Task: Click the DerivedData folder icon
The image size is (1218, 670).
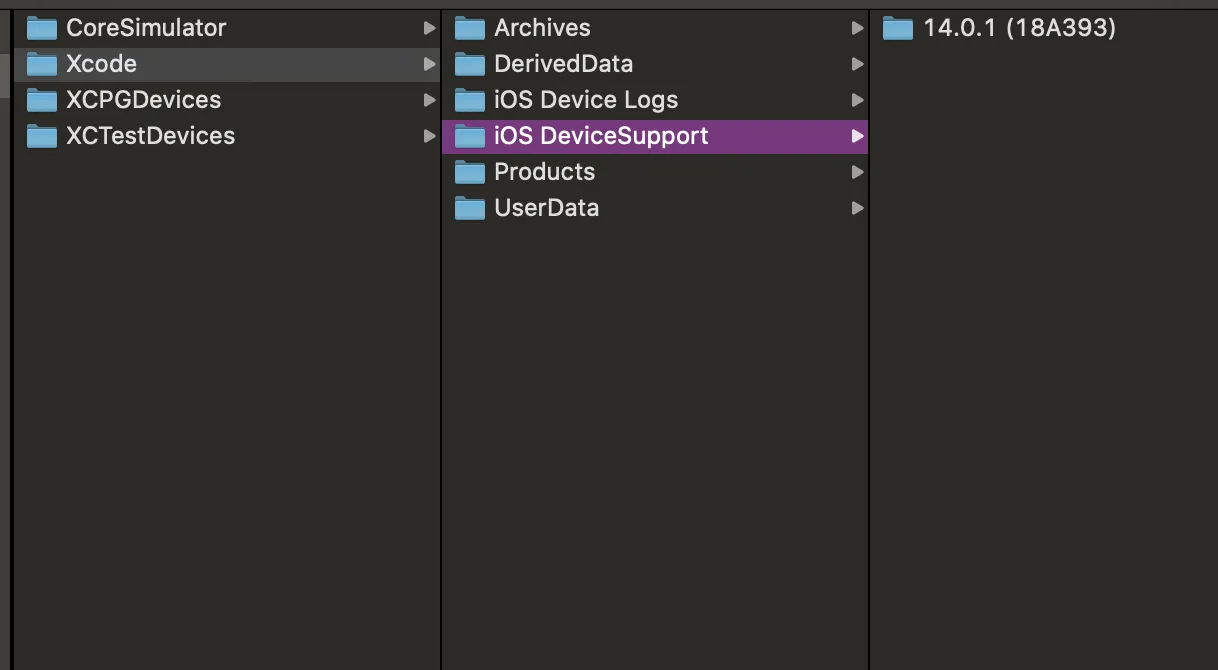Action: pos(469,64)
